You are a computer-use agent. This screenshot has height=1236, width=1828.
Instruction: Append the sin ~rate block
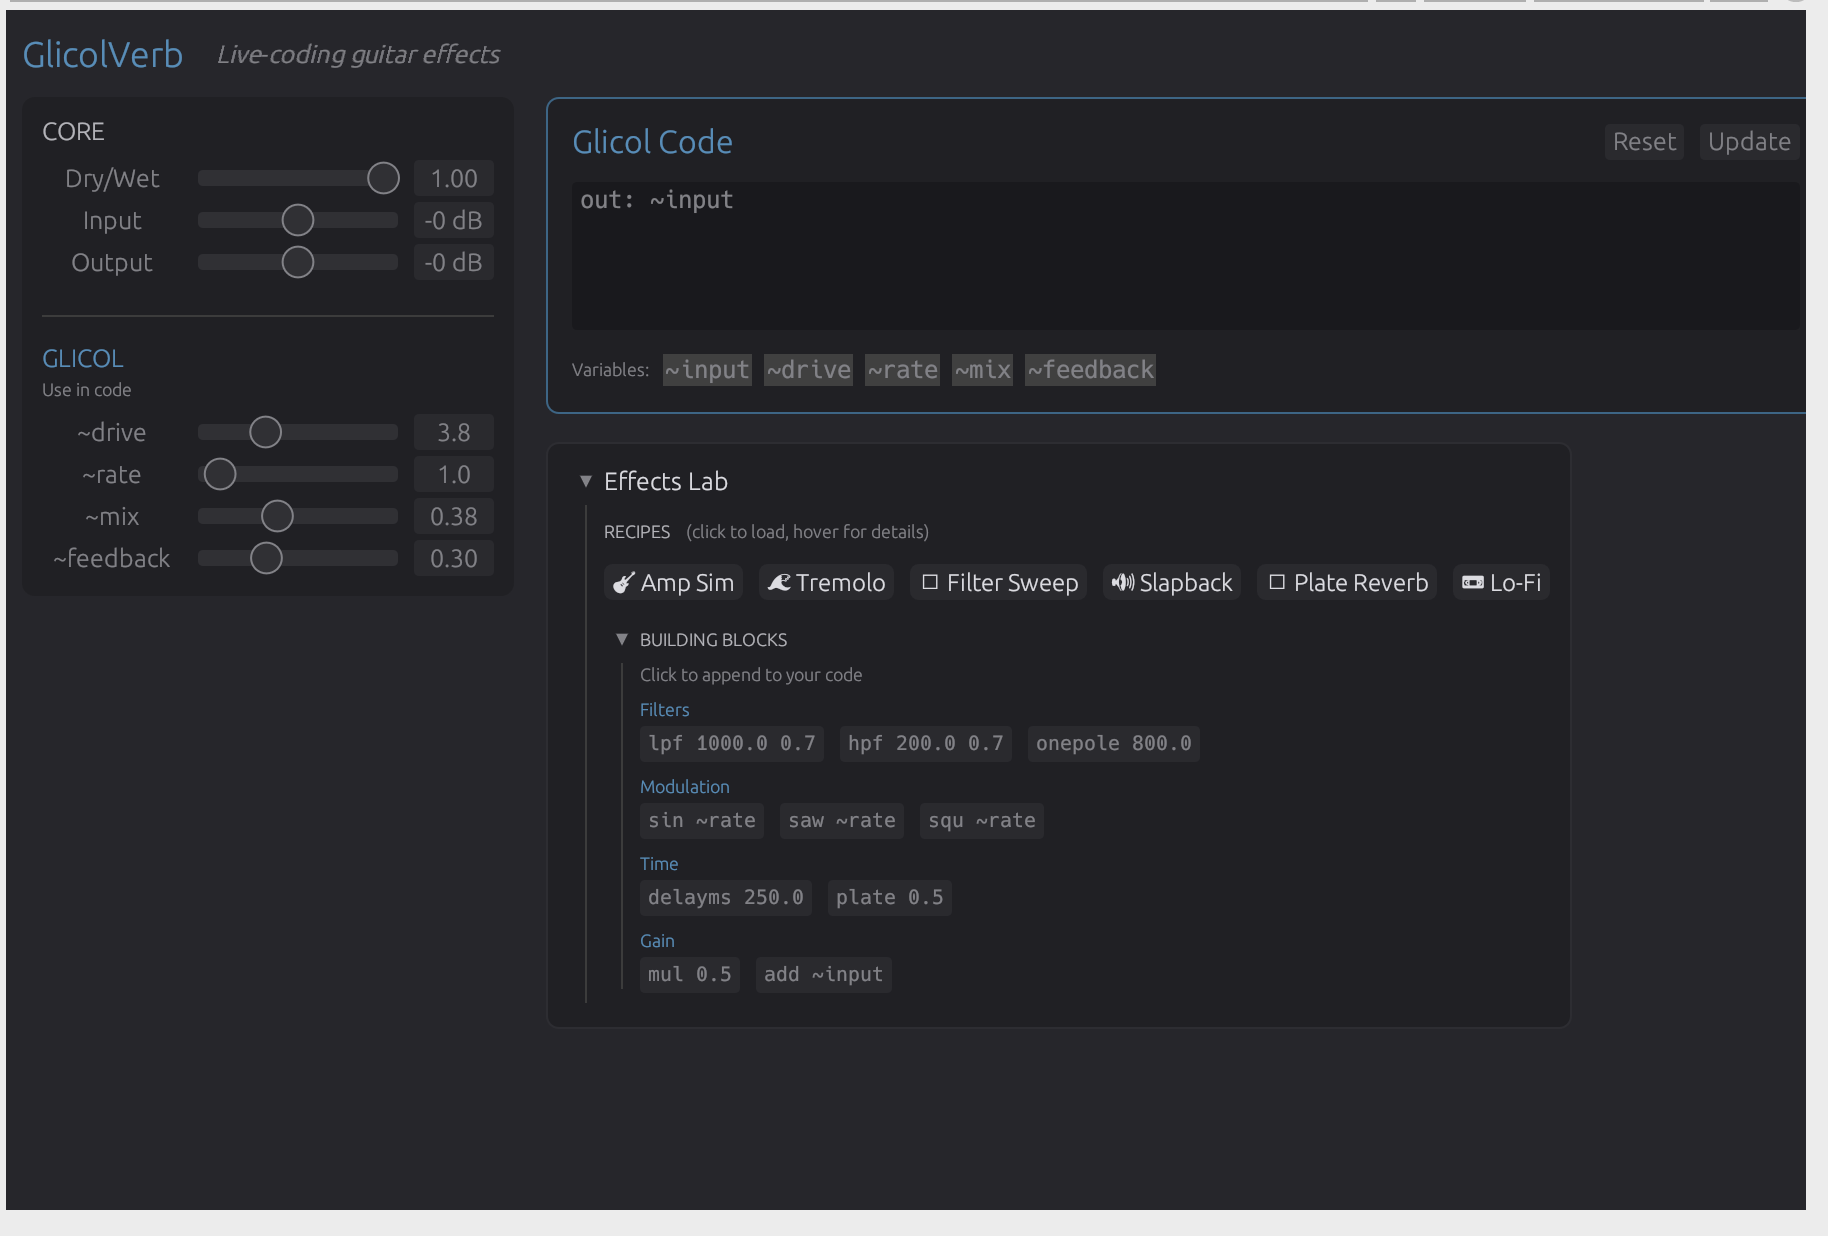[702, 821]
